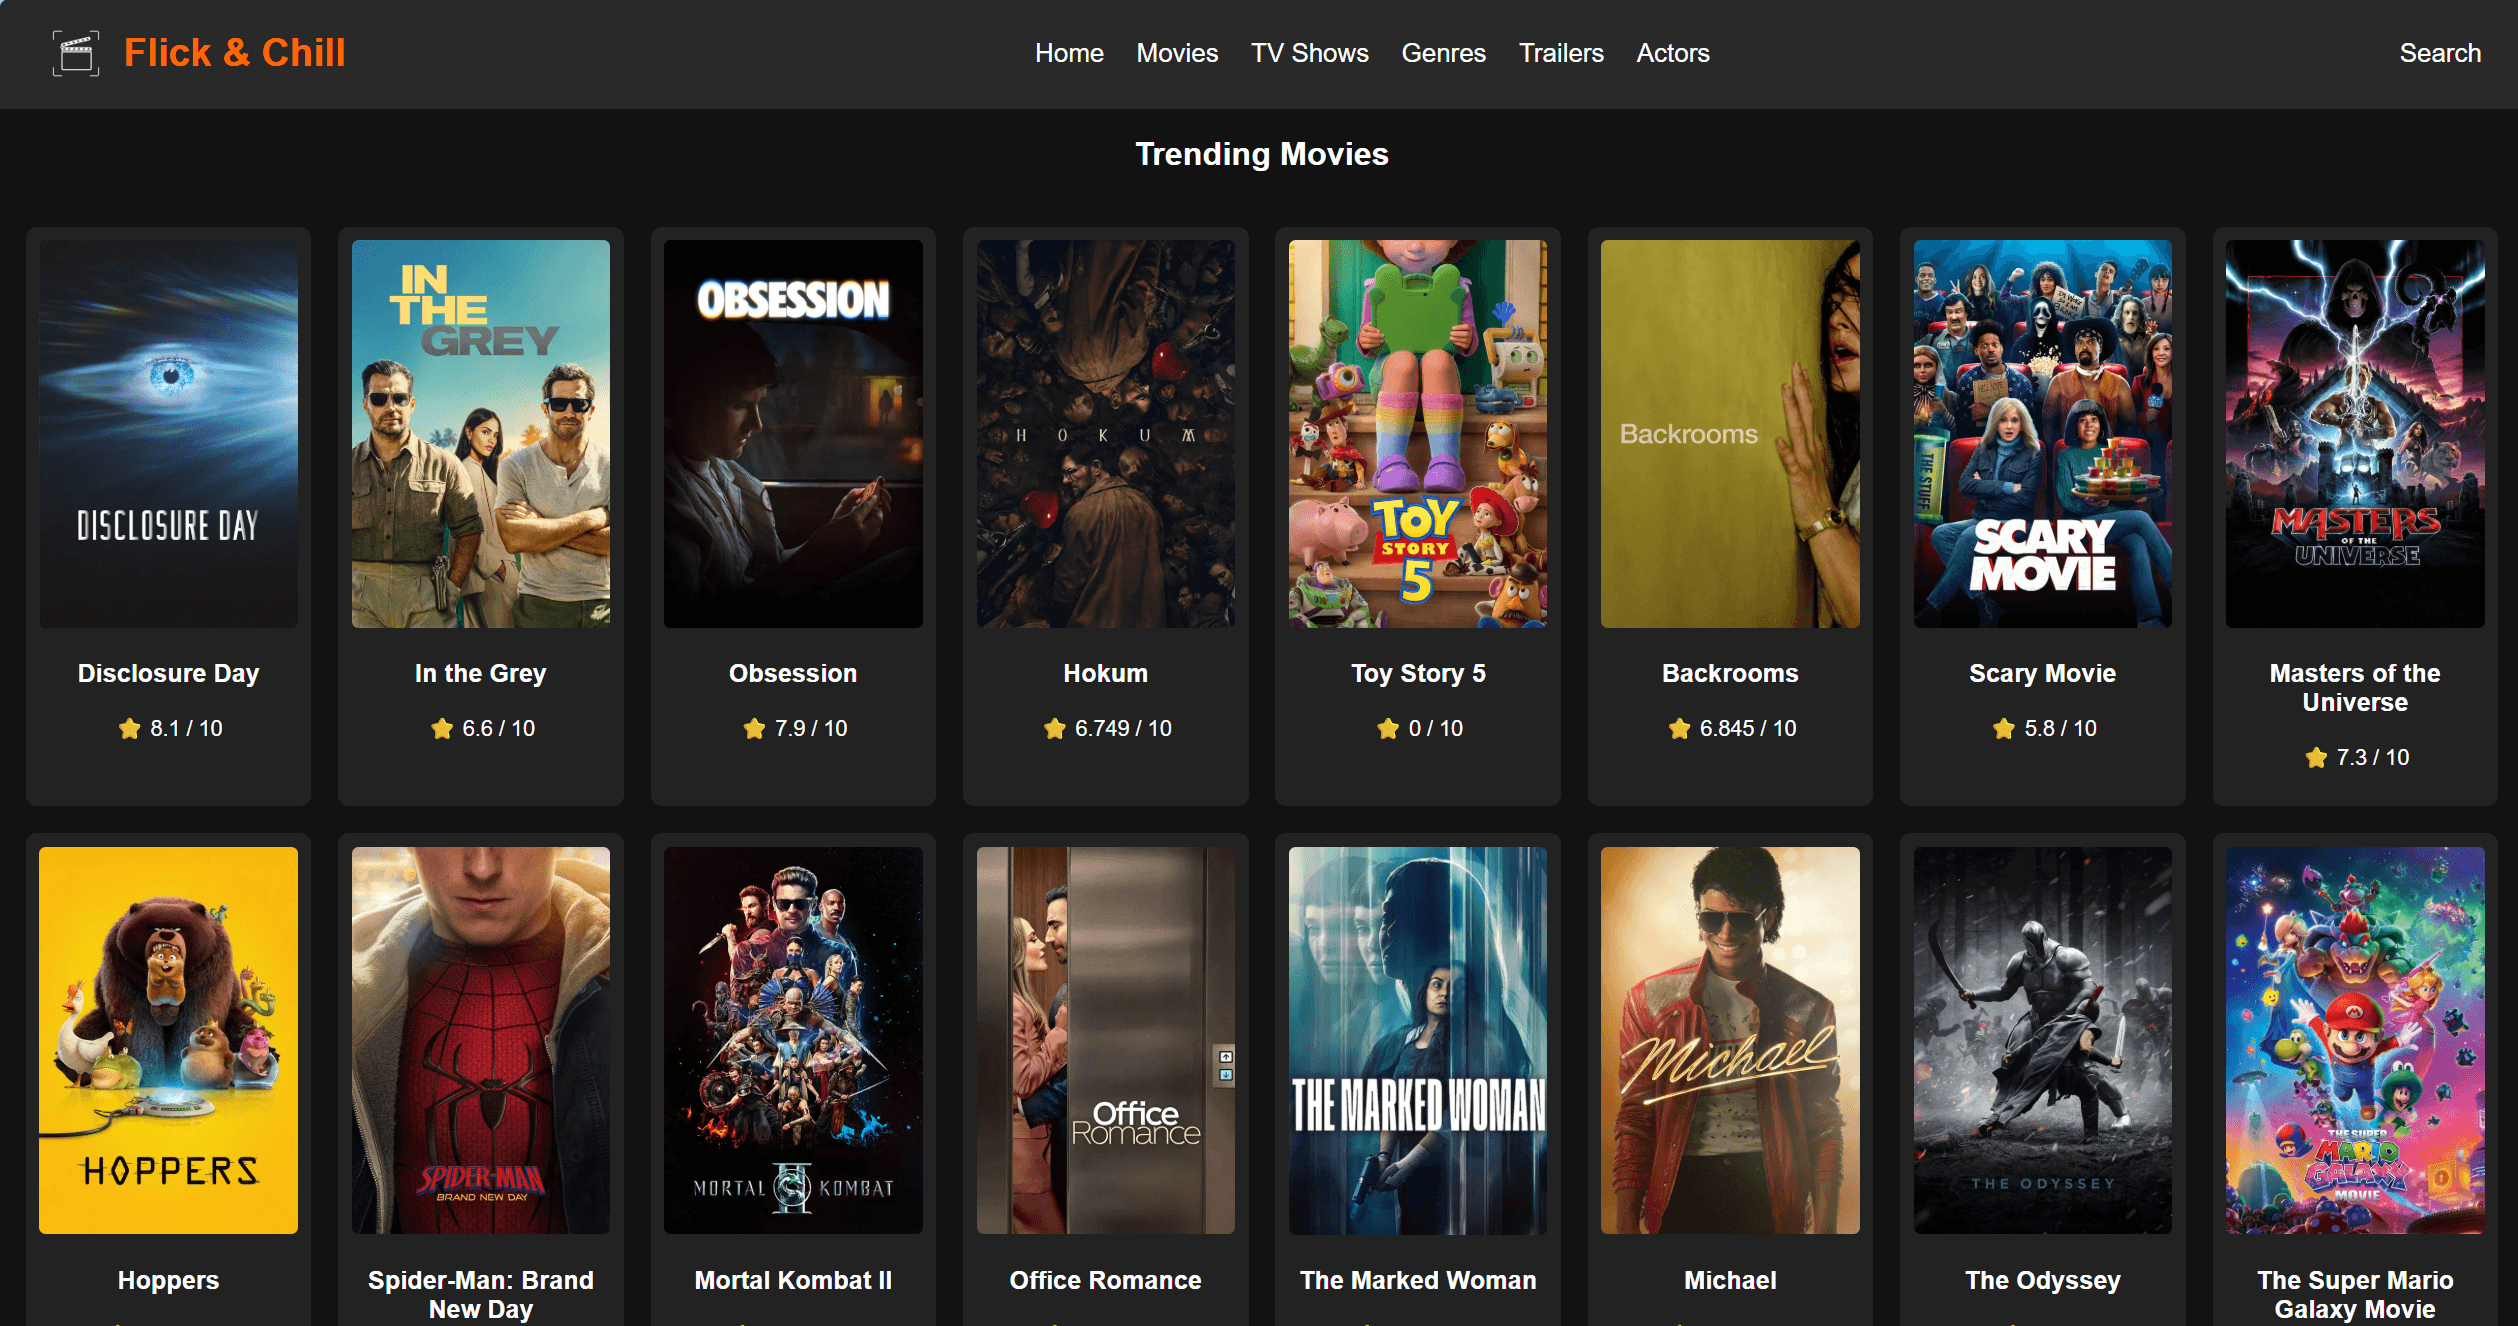Open the Mortal Kombat II poster
This screenshot has width=2518, height=1326.
tap(793, 1040)
